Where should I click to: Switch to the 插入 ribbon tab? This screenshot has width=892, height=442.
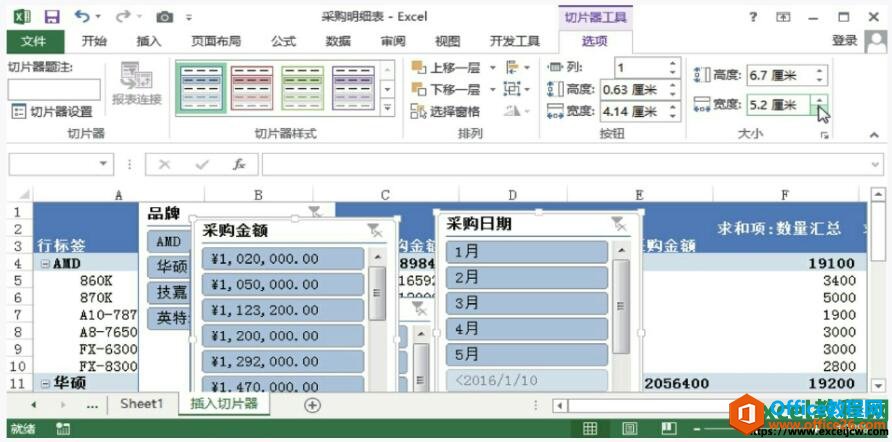[x=148, y=41]
